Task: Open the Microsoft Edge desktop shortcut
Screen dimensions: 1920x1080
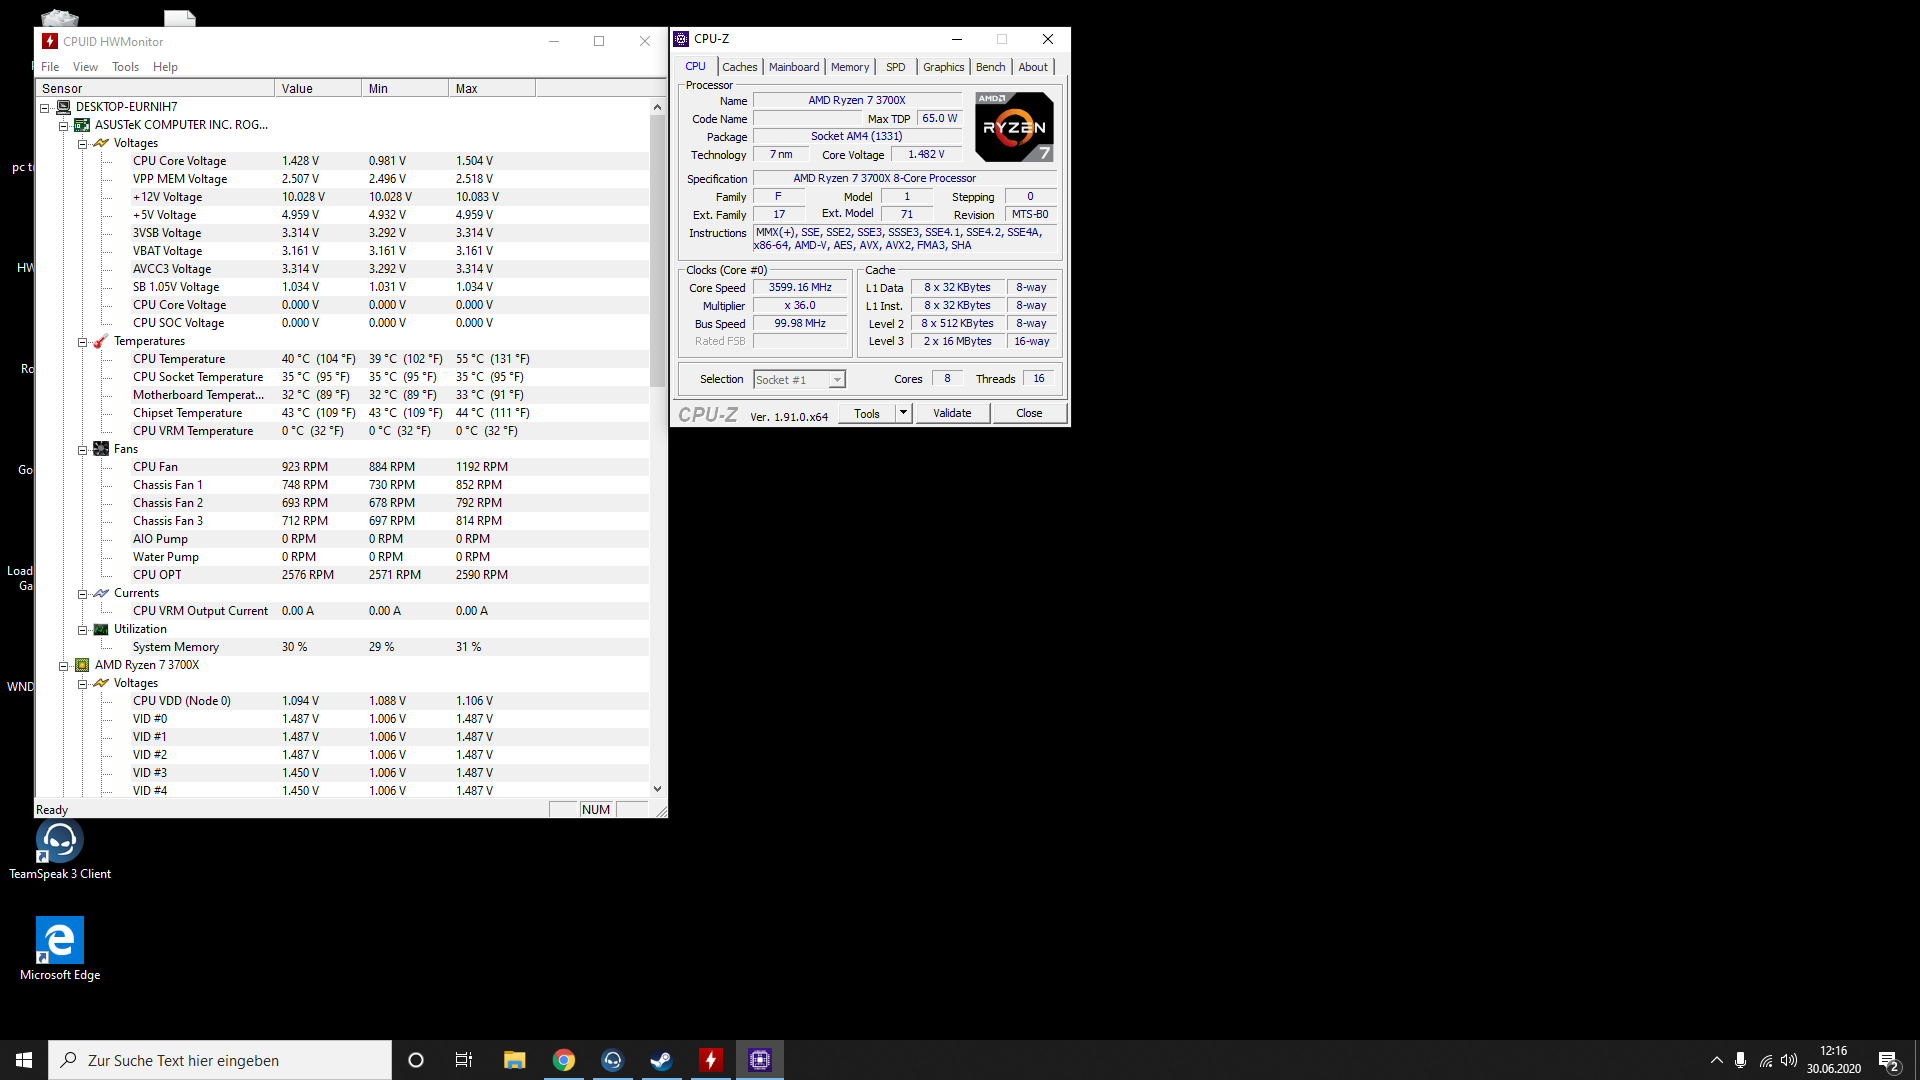Action: click(x=59, y=941)
